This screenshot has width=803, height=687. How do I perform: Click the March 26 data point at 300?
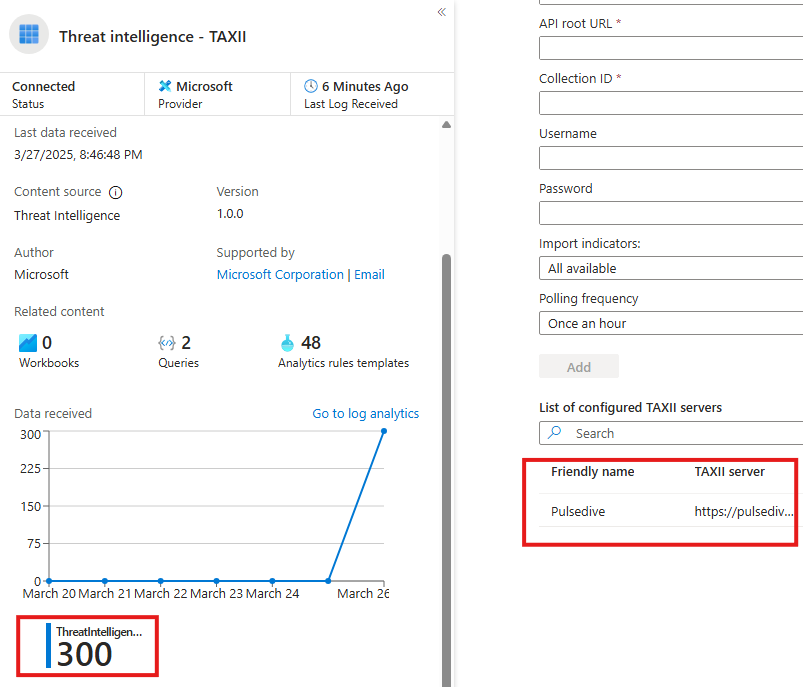pos(384,431)
